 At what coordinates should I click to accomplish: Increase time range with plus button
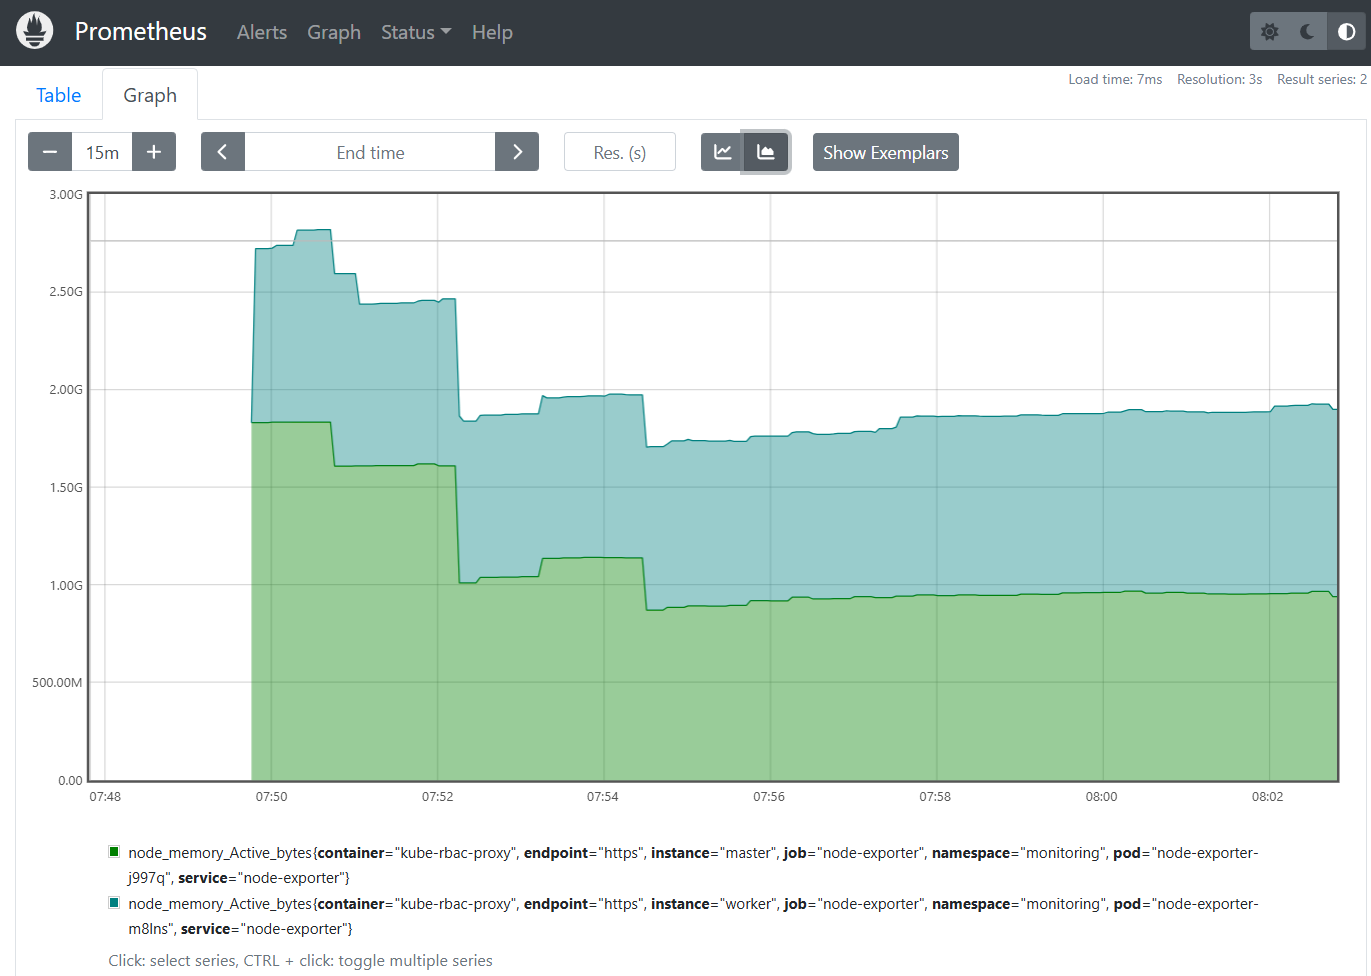154,152
